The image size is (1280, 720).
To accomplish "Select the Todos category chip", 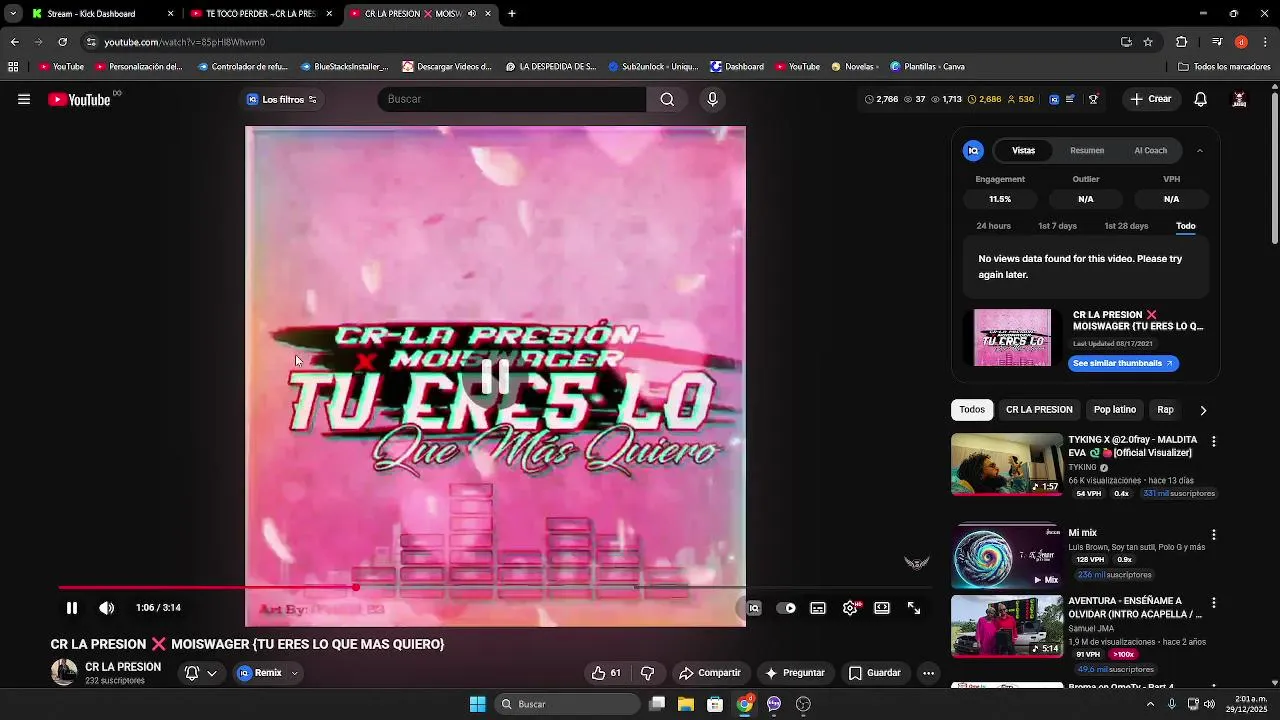I will pos(972,410).
